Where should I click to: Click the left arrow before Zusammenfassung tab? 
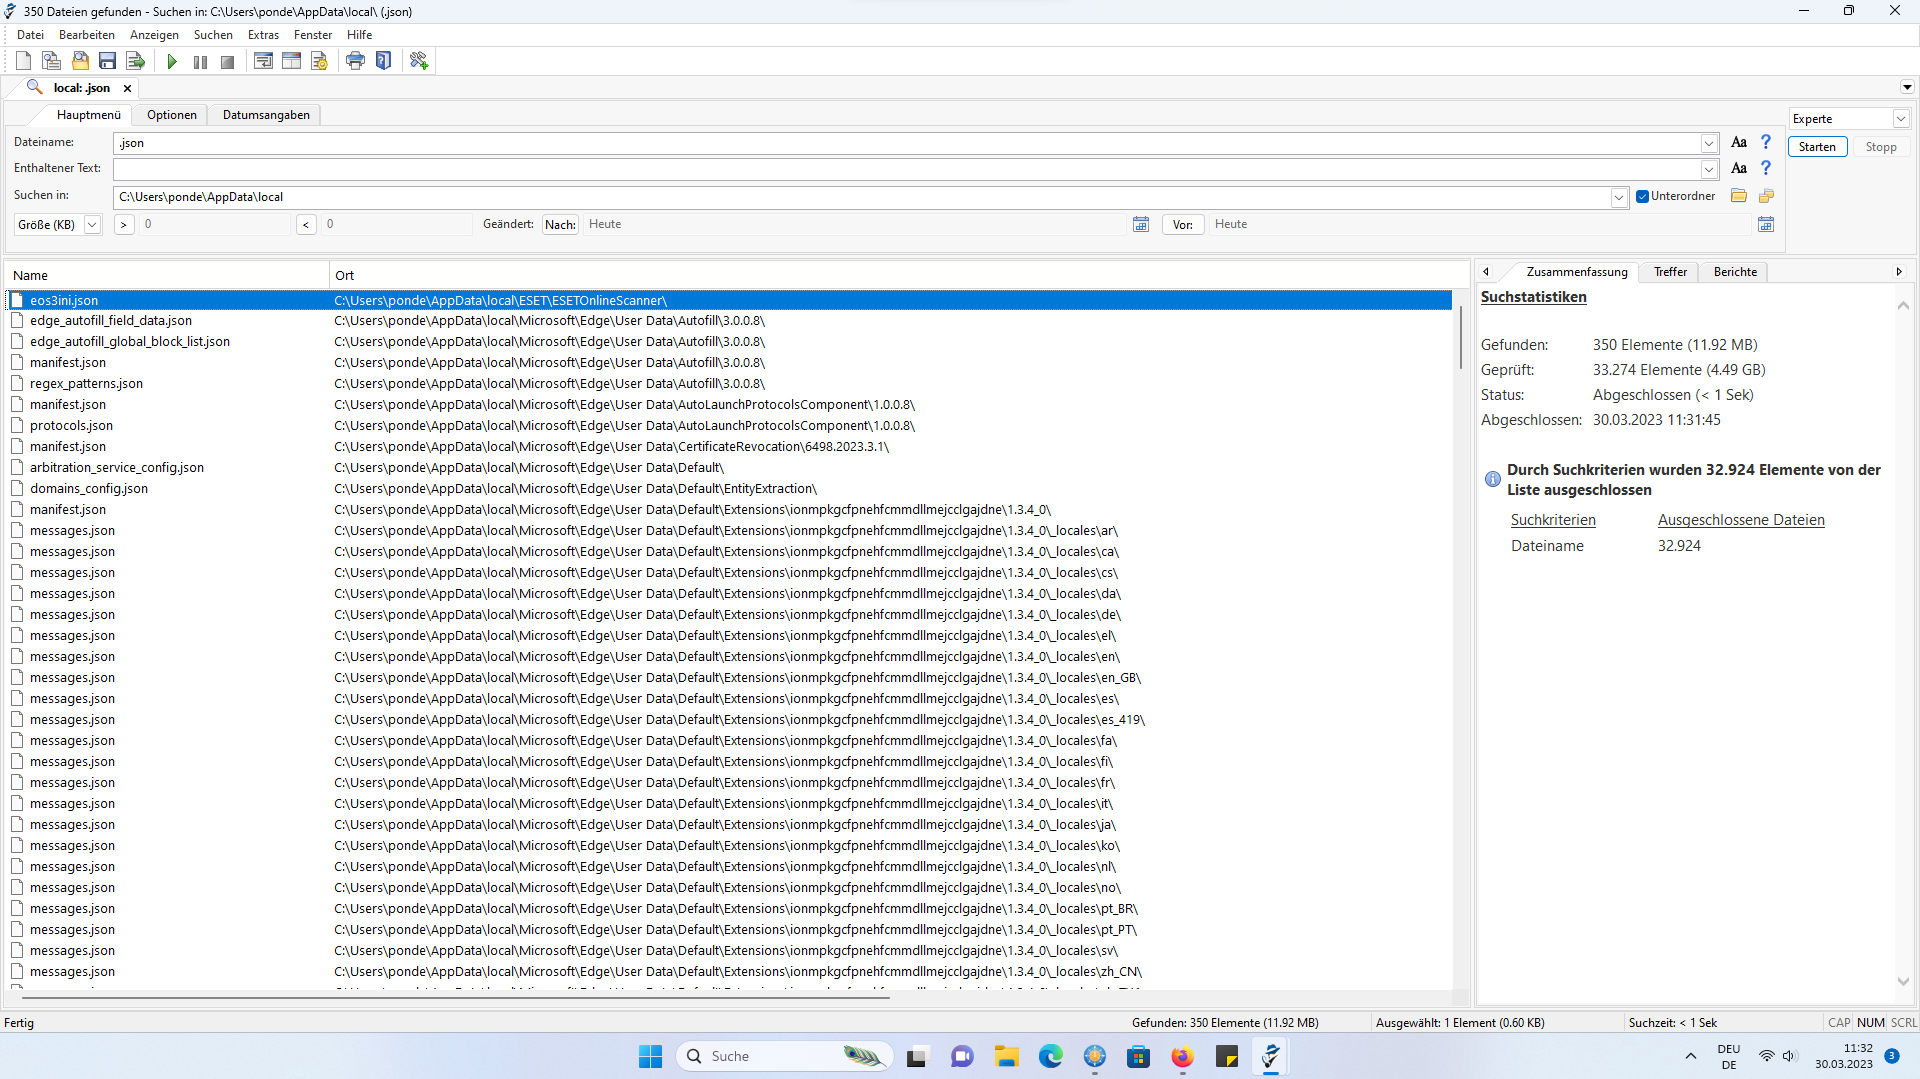(1486, 272)
